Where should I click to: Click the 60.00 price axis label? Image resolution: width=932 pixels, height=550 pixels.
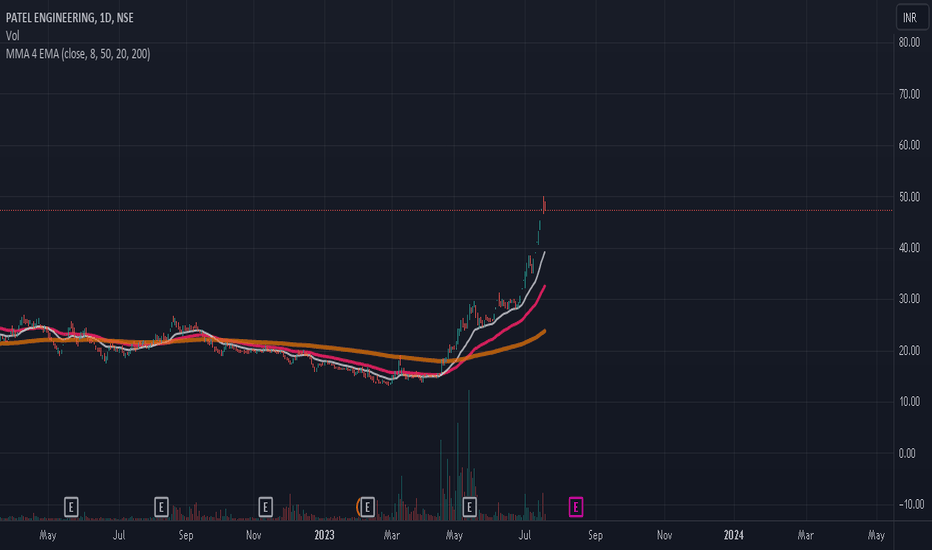909,145
